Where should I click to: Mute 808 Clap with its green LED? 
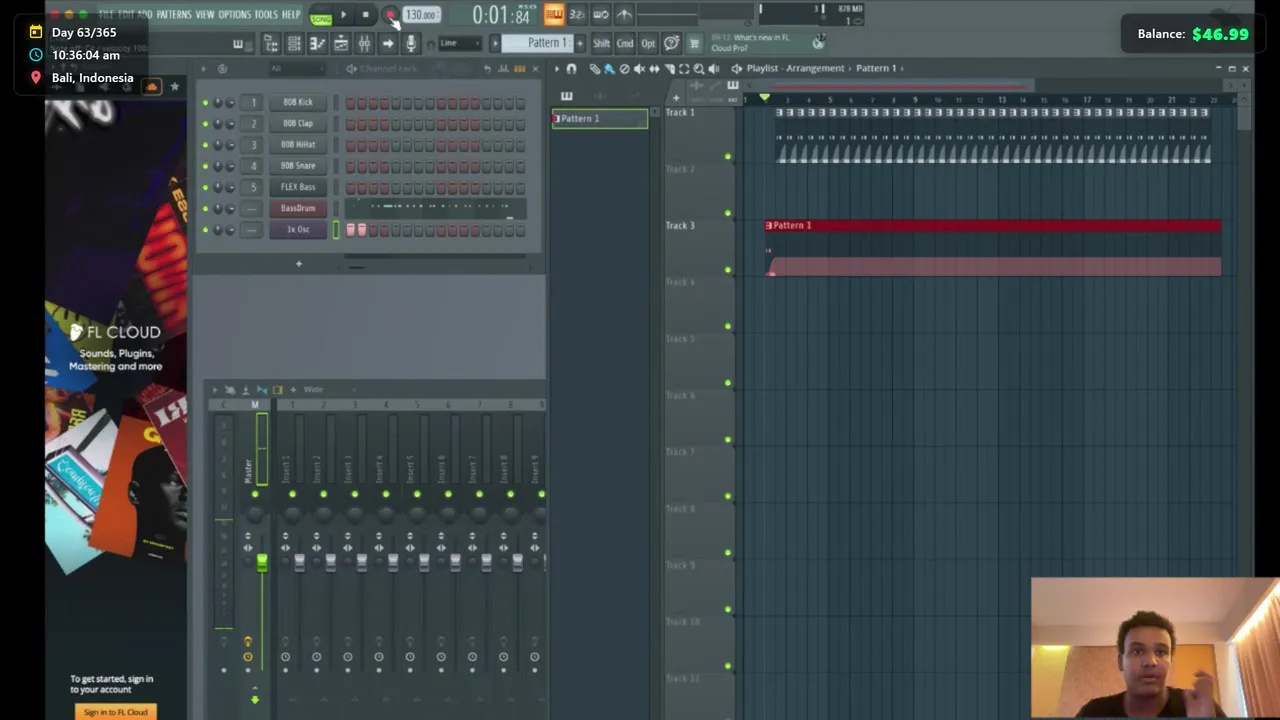[x=205, y=123]
